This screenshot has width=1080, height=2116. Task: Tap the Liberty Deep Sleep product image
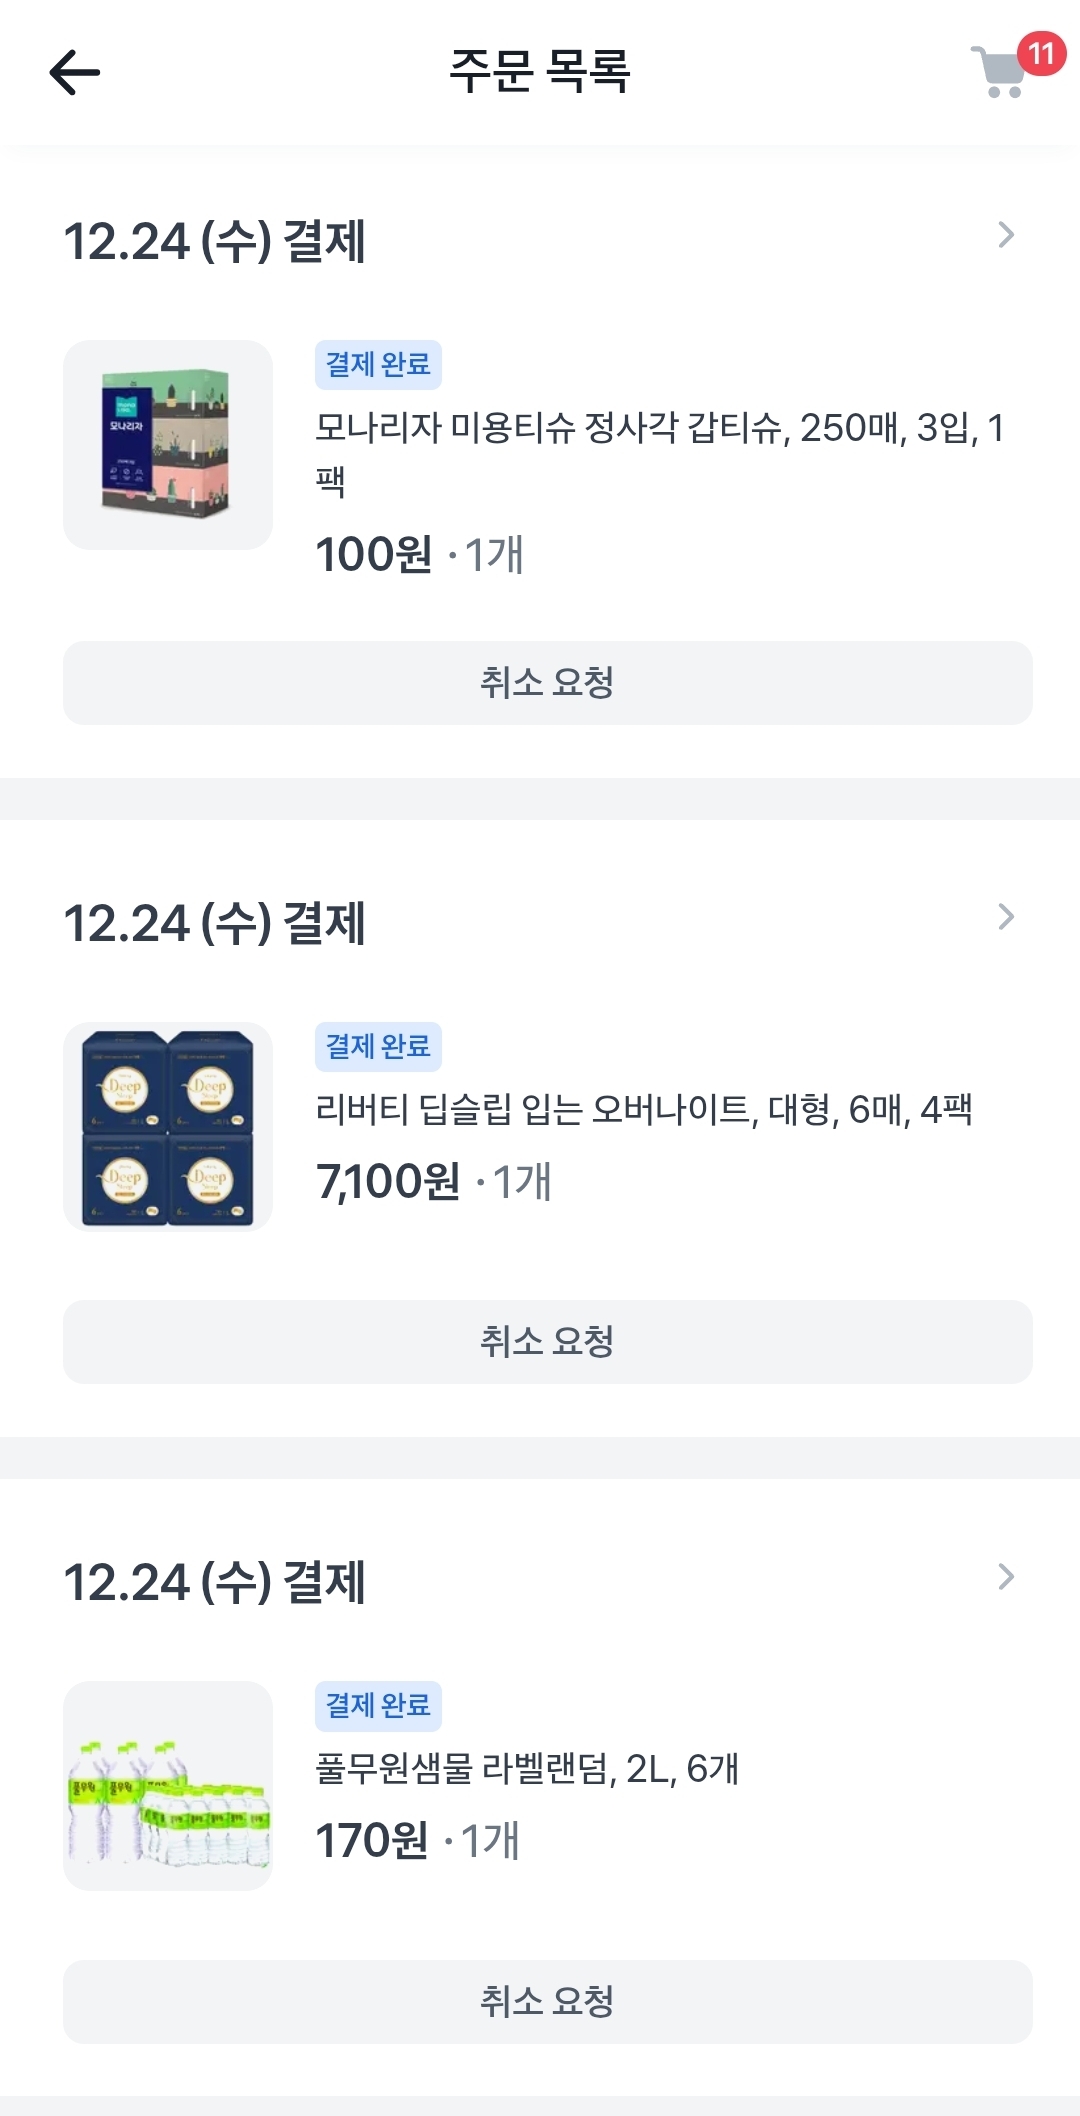(168, 1127)
